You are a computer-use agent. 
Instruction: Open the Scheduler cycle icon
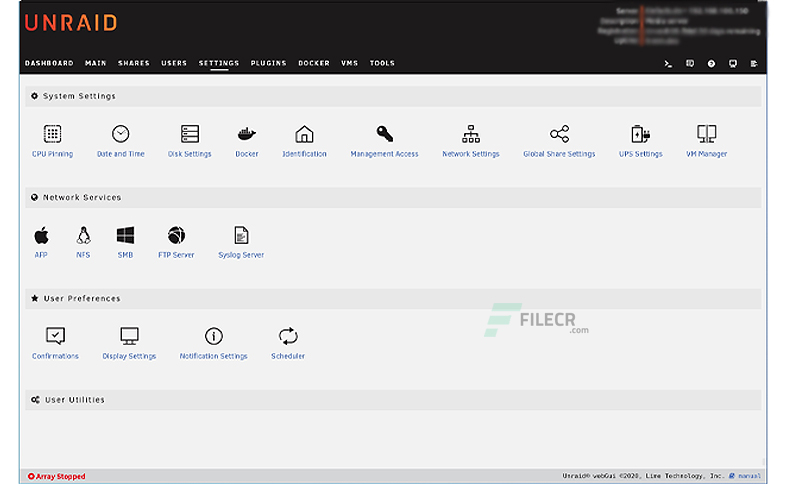(x=288, y=336)
